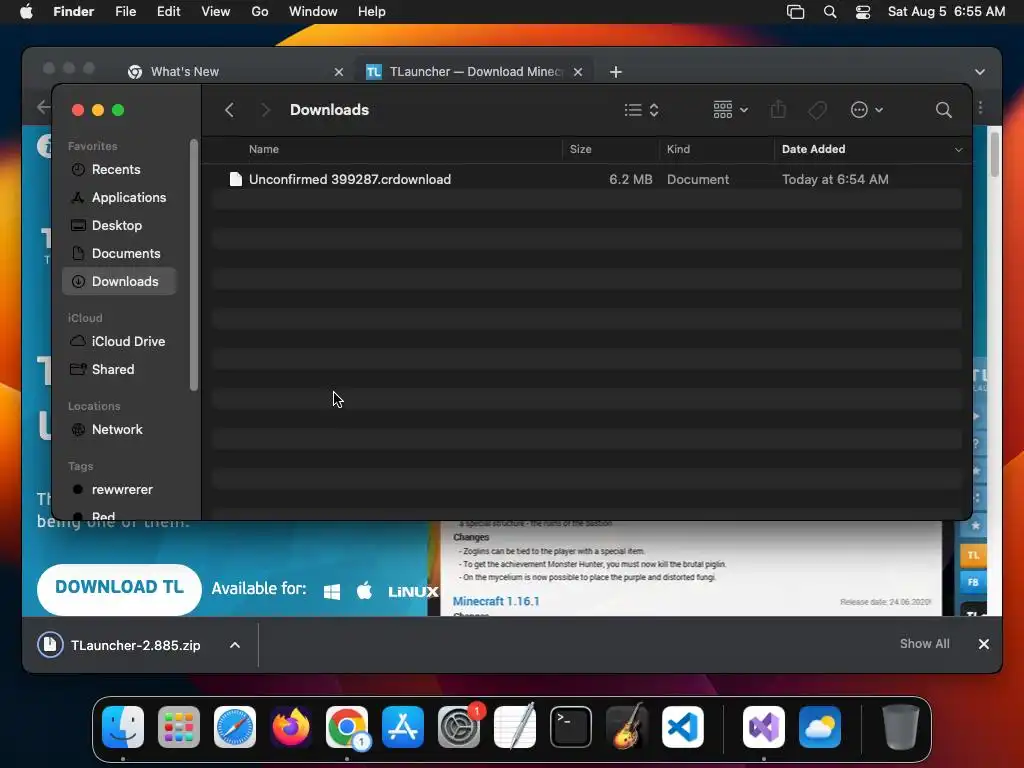The image size is (1024, 768).
Task: Open the Window menu
Action: click(x=313, y=12)
